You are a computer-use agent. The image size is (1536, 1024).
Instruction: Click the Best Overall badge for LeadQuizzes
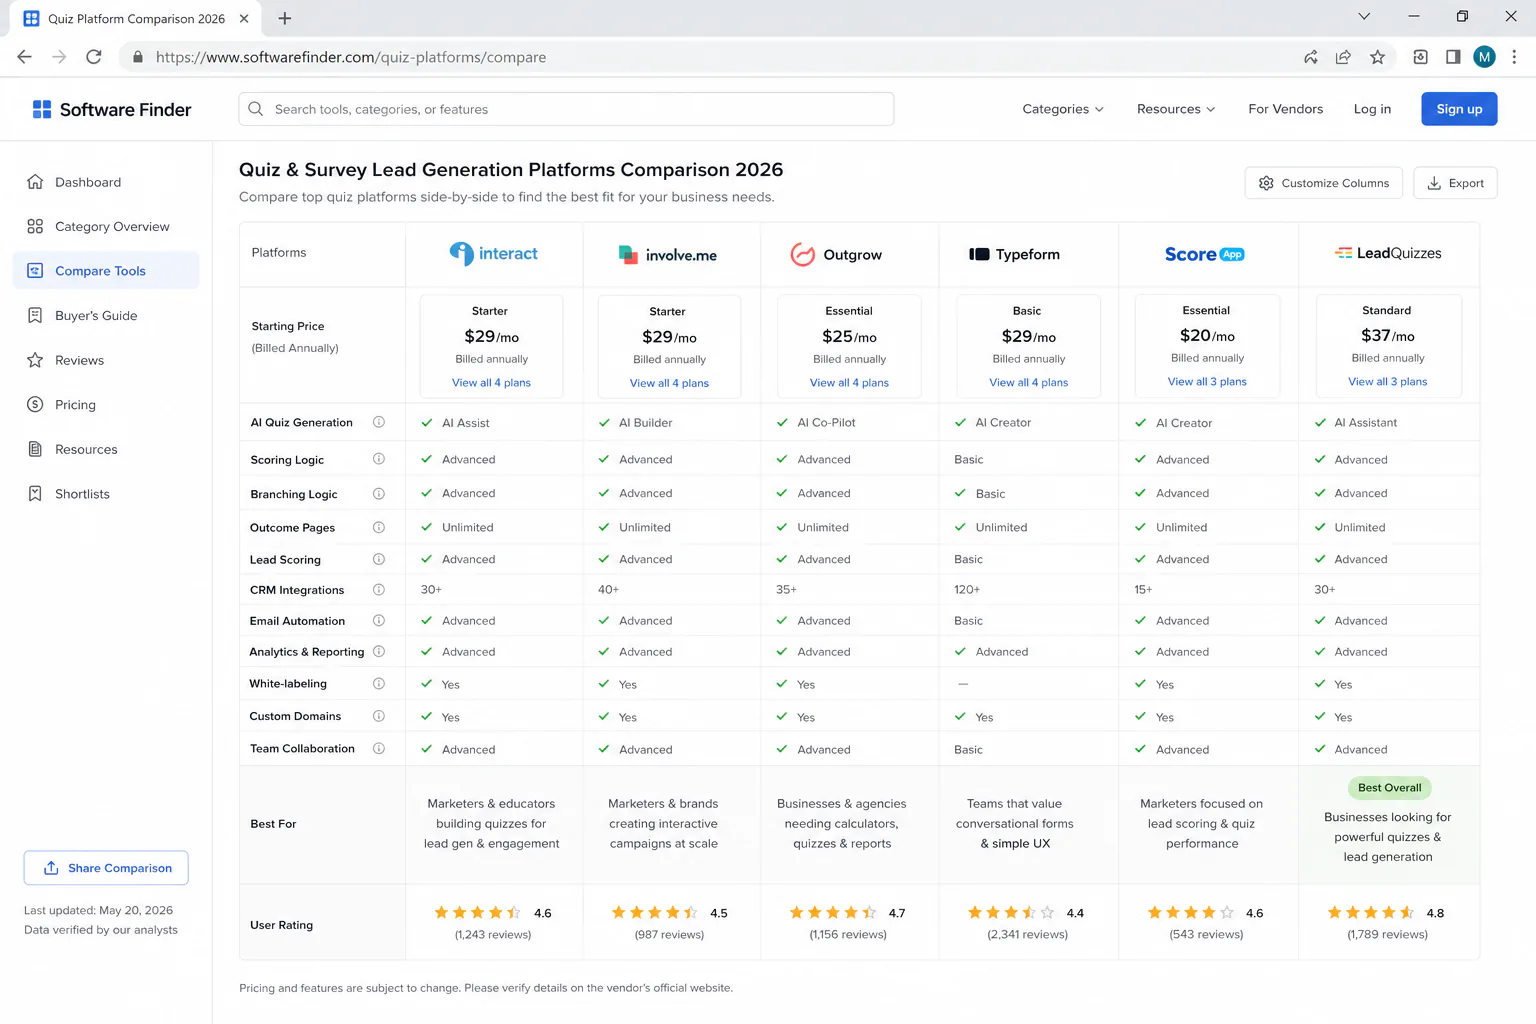tap(1389, 788)
